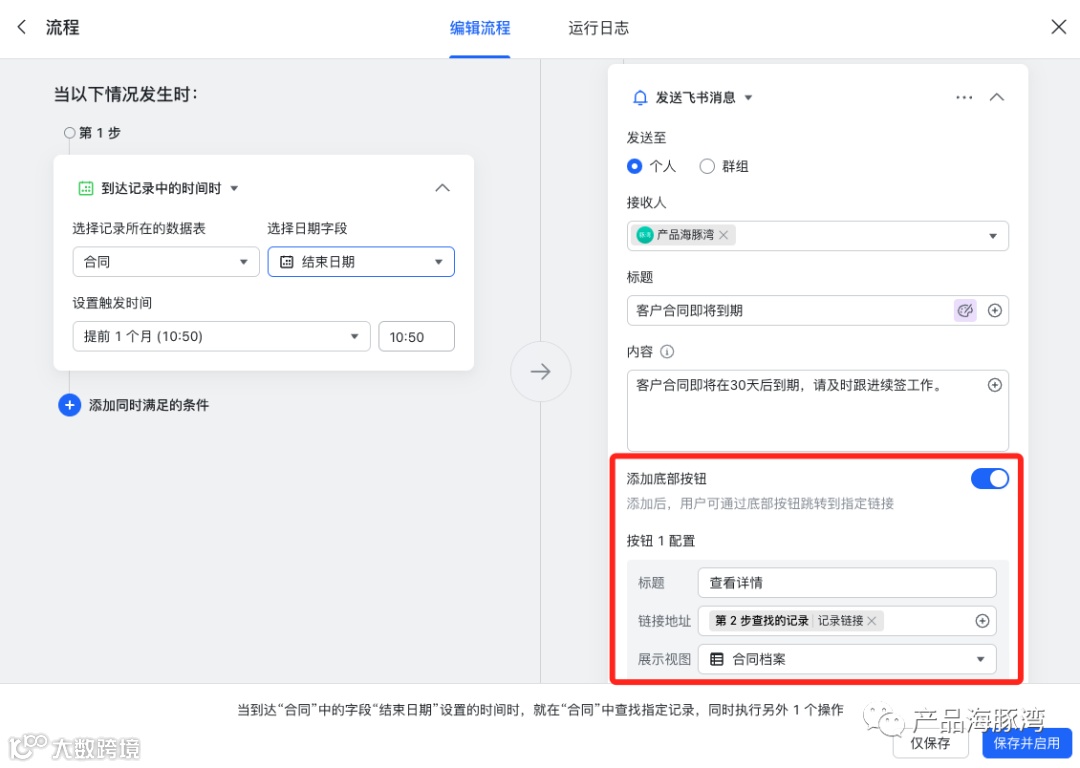Click 添加同时满足的条件 link text
This screenshot has width=1080, height=768.
coord(149,405)
